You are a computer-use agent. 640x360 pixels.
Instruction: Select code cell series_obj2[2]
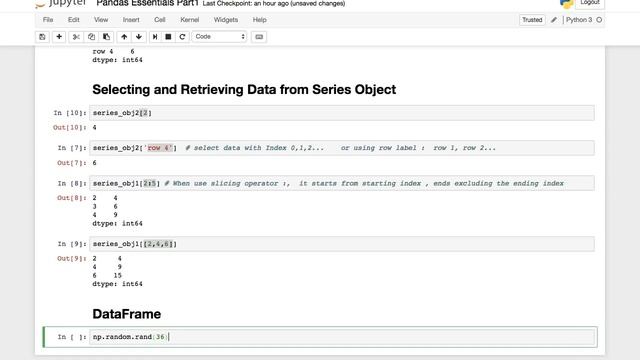tap(342, 113)
